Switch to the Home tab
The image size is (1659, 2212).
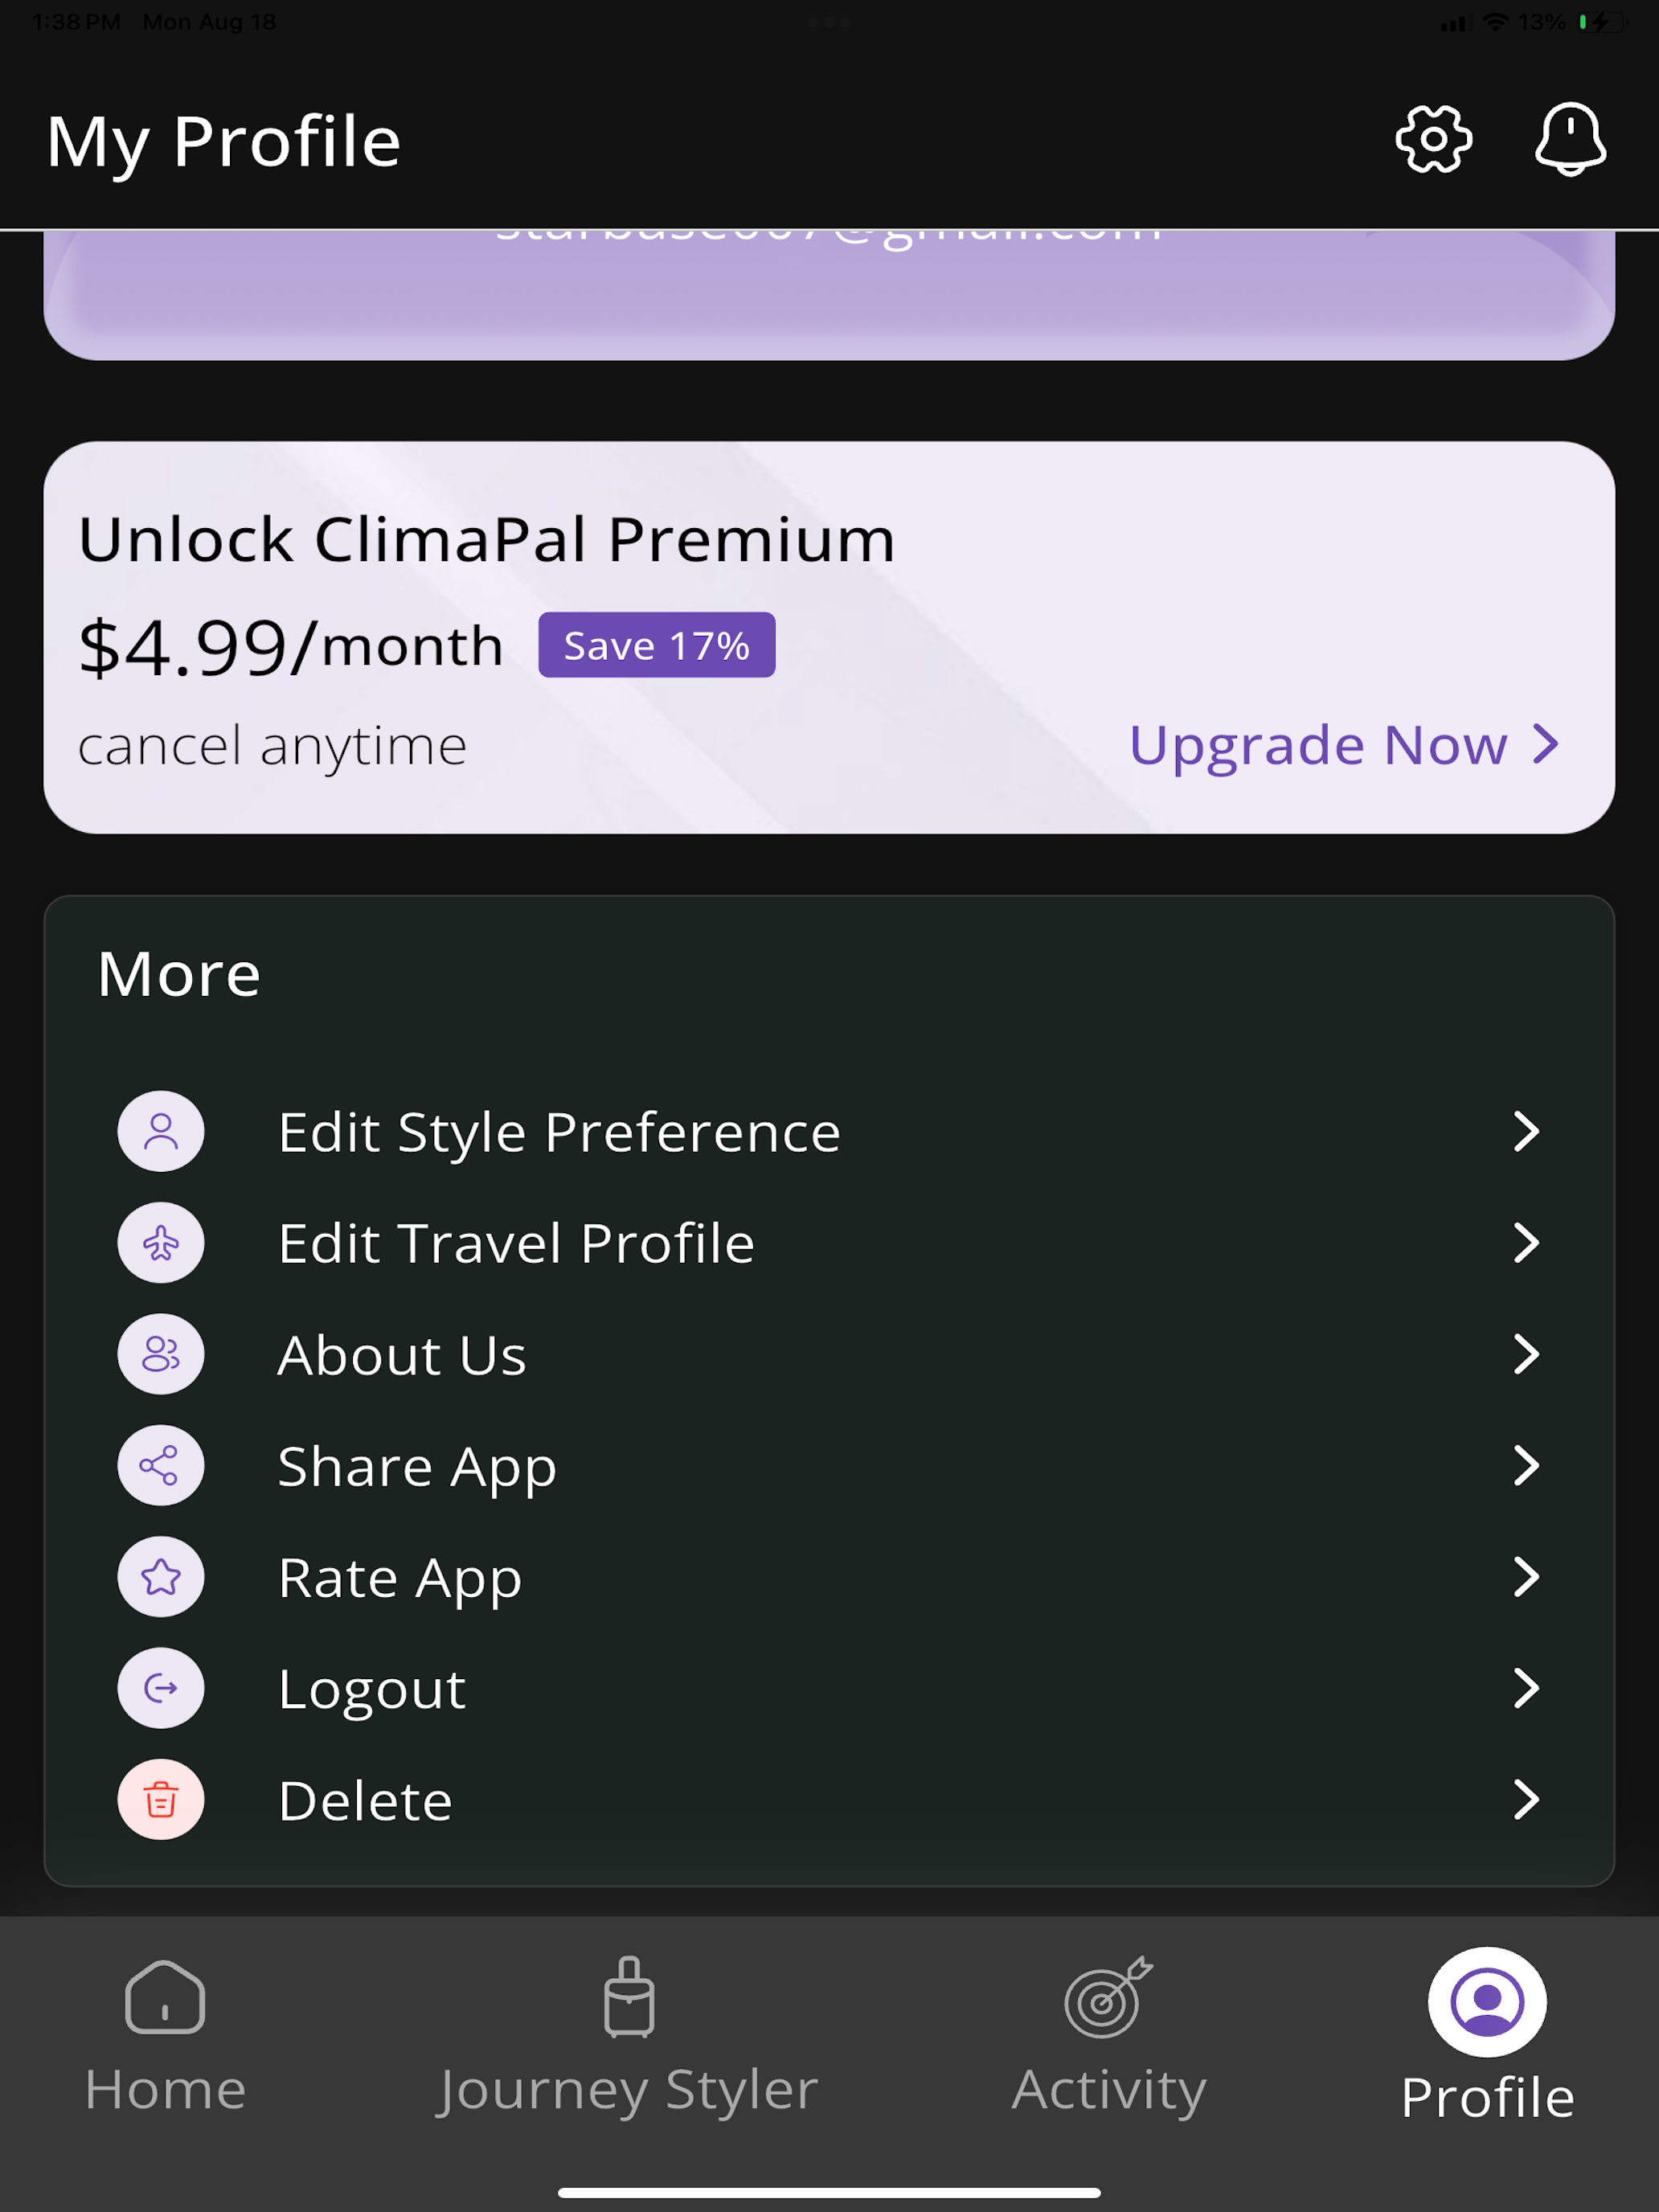(165, 2036)
